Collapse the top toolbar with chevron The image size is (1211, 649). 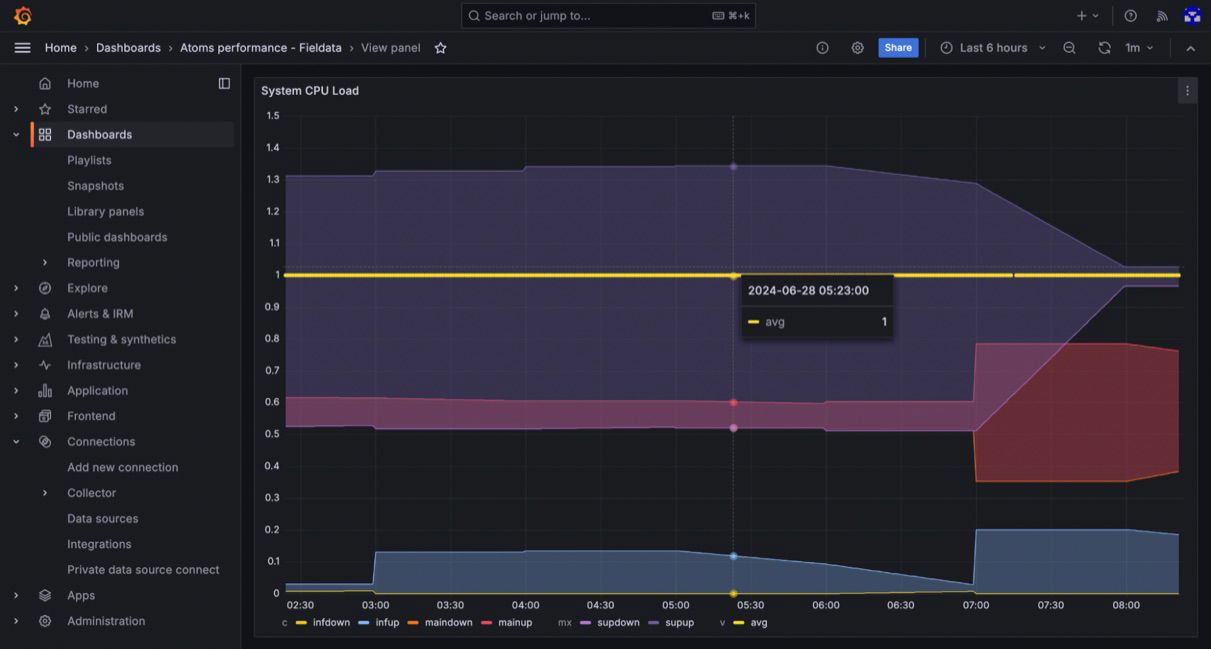(x=1190, y=48)
